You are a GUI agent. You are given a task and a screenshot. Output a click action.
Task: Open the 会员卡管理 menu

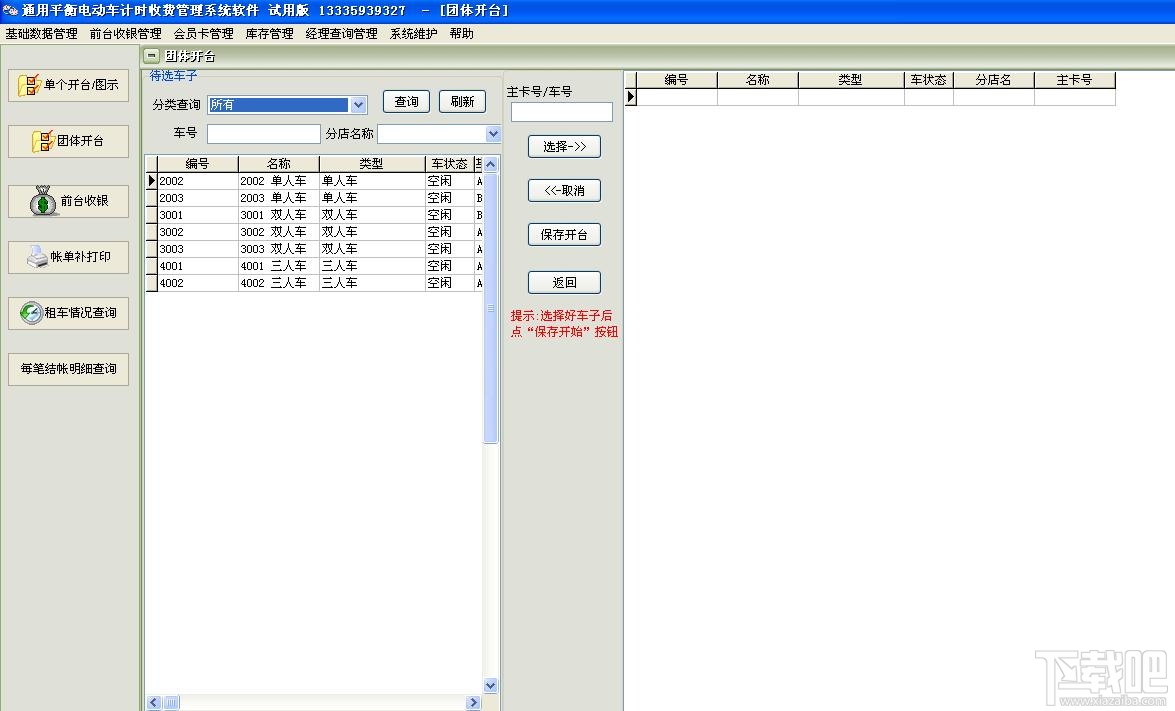point(204,34)
